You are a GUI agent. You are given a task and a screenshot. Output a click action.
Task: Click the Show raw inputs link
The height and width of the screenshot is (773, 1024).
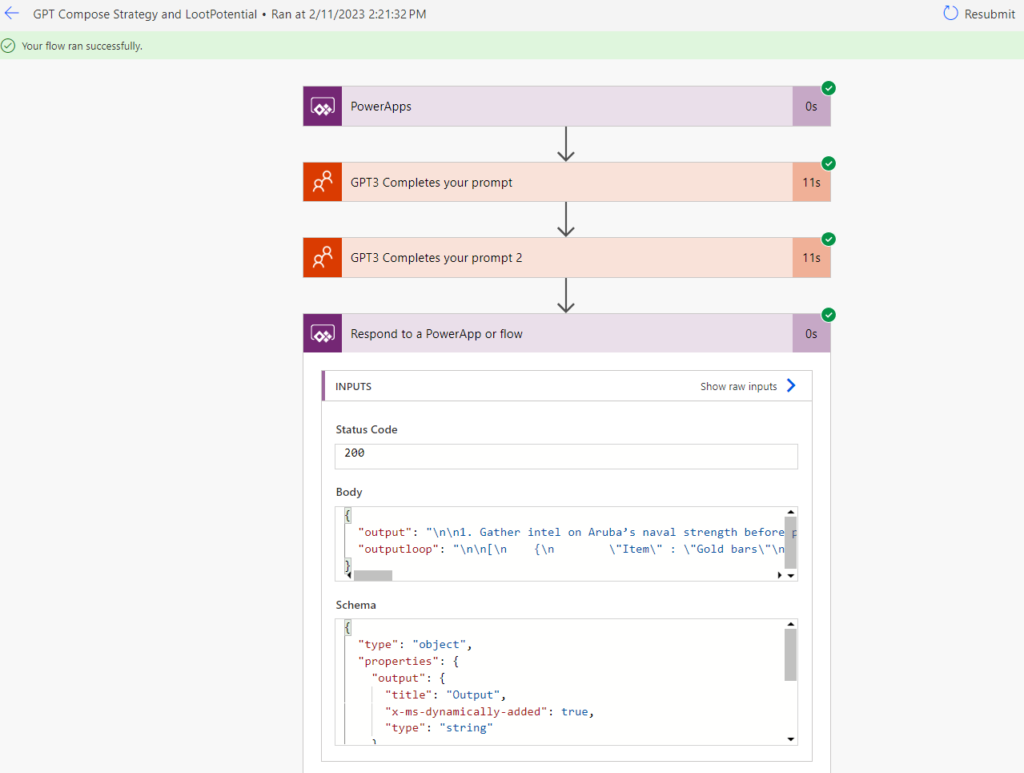pos(739,386)
